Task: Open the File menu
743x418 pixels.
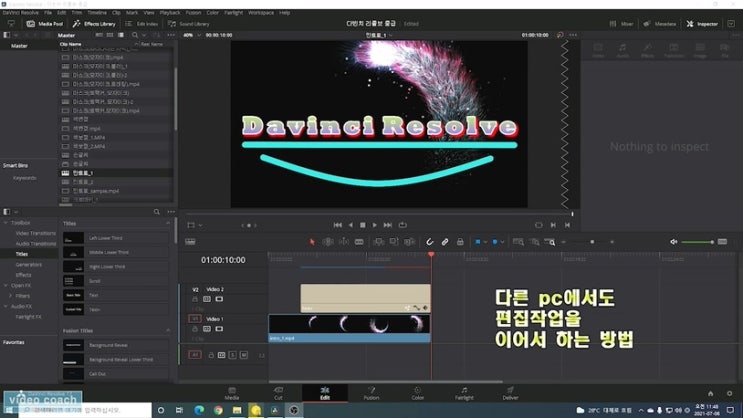Action: pyautogui.click(x=48, y=13)
